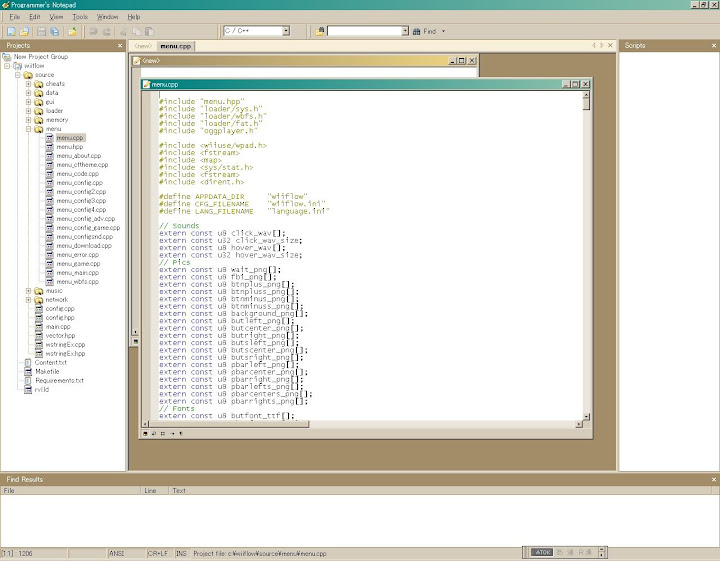Switch to the <new> document tab
Viewport: 720px width, 561px height.
pos(143,46)
